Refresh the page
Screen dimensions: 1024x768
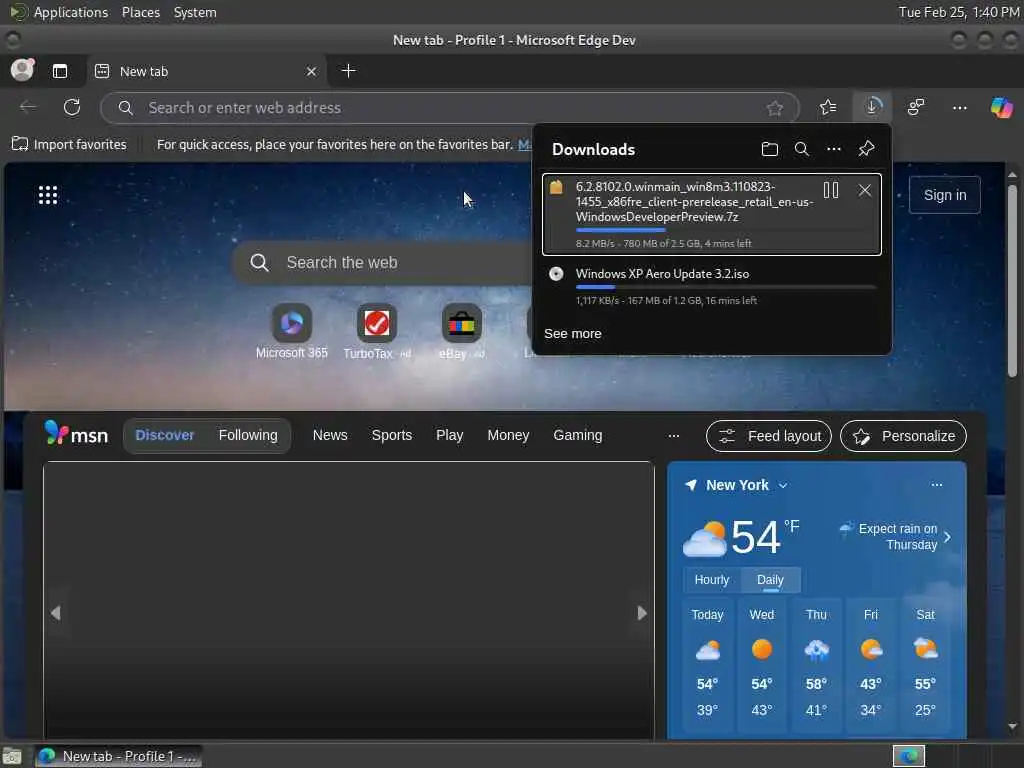click(72, 107)
